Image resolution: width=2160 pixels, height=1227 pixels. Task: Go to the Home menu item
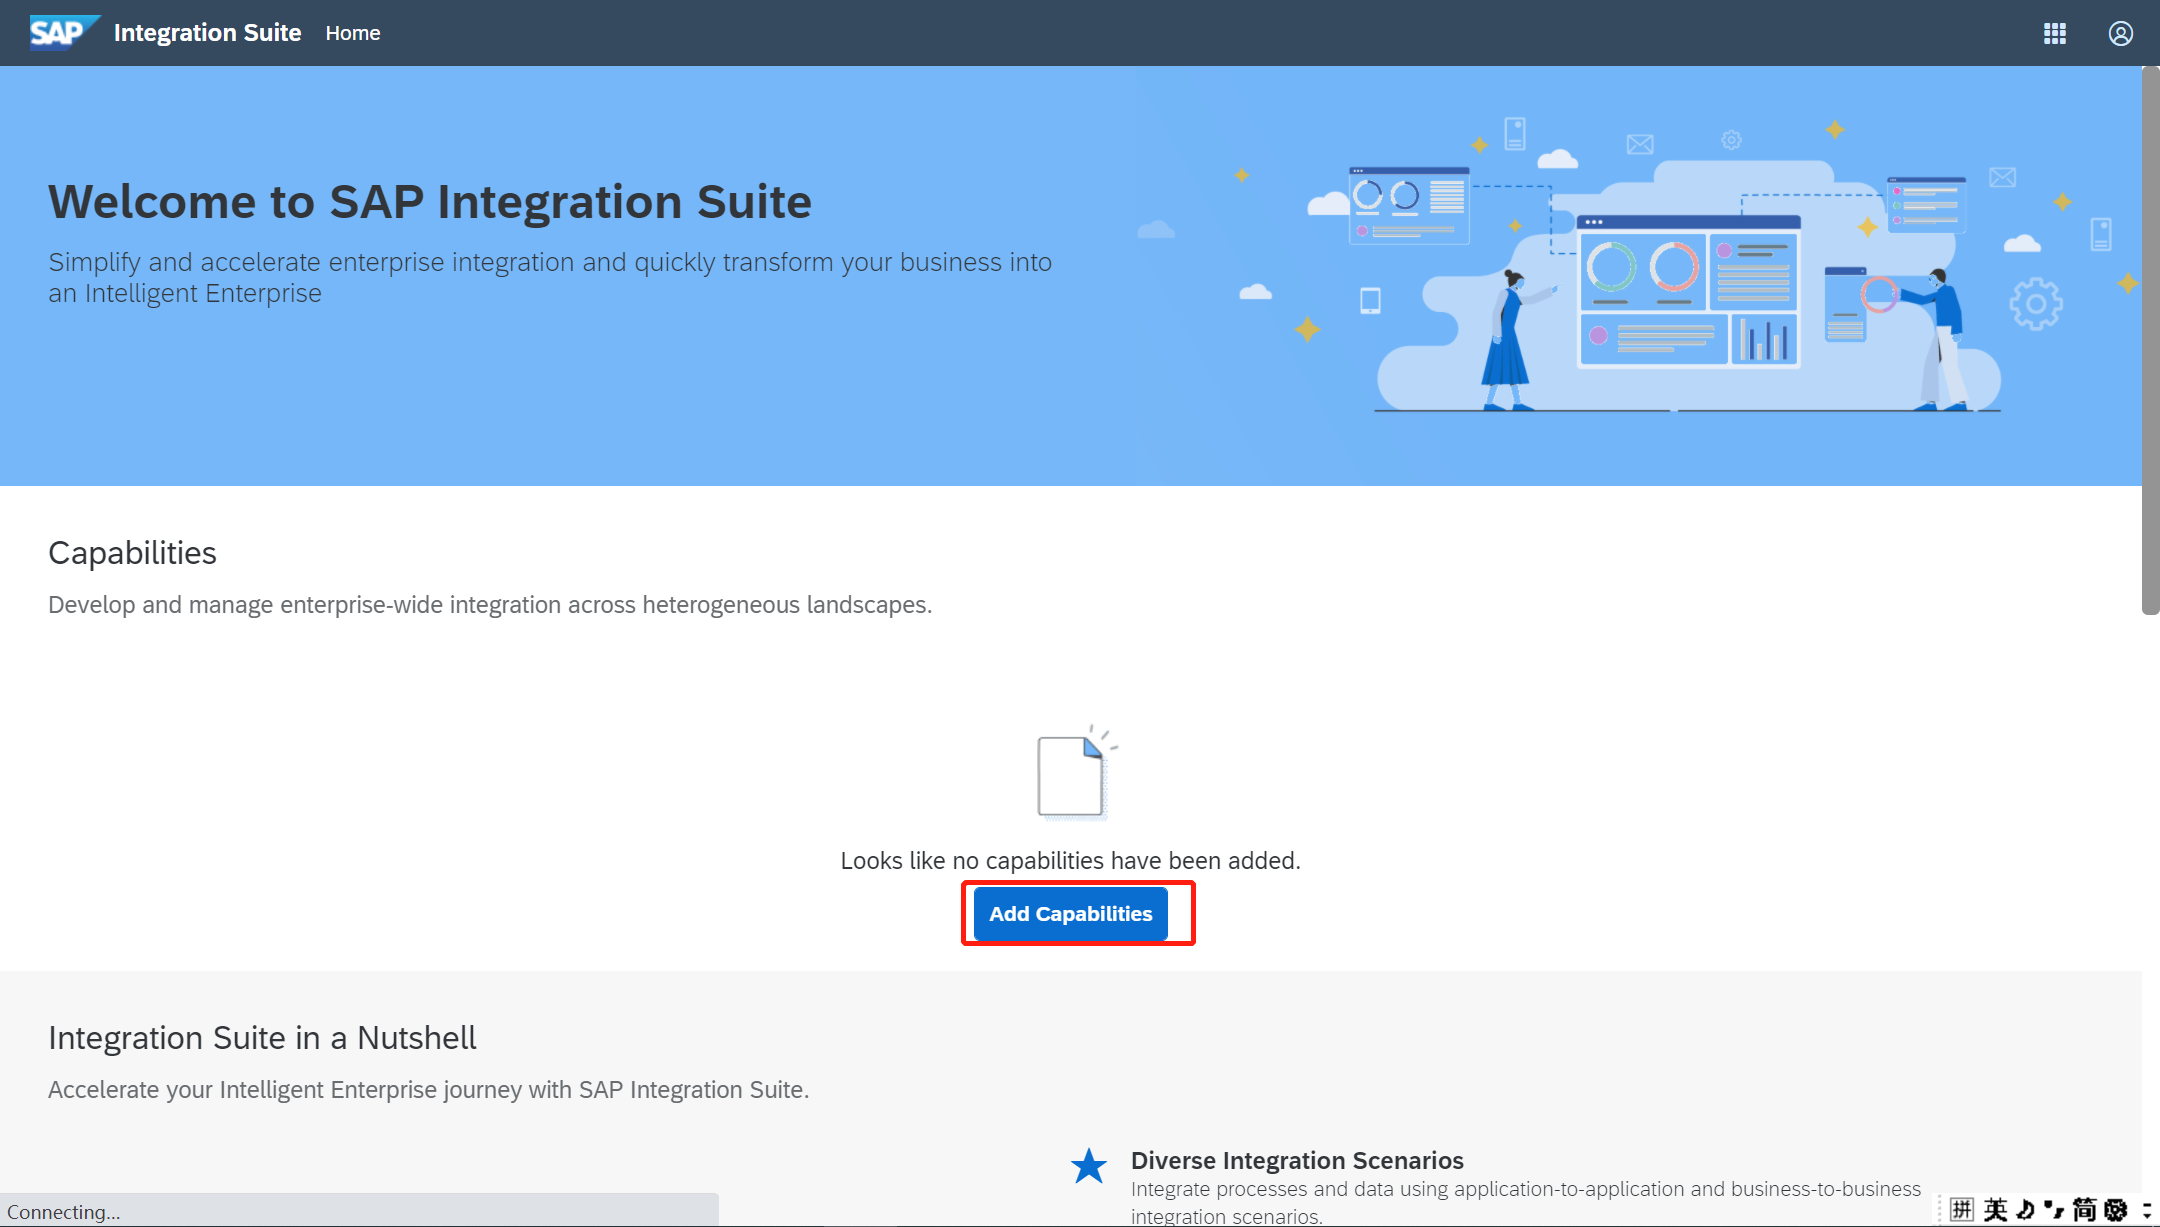coord(353,33)
